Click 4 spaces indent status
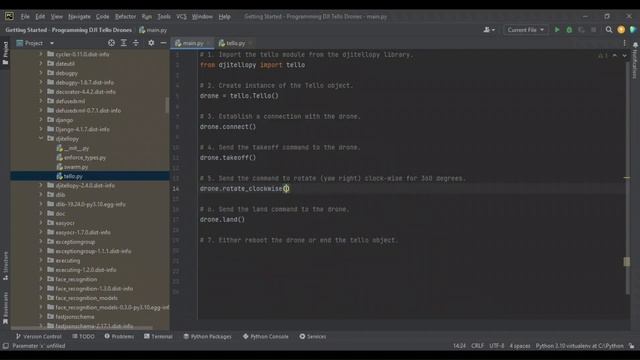The width and height of the screenshot is (640, 360). point(520,346)
